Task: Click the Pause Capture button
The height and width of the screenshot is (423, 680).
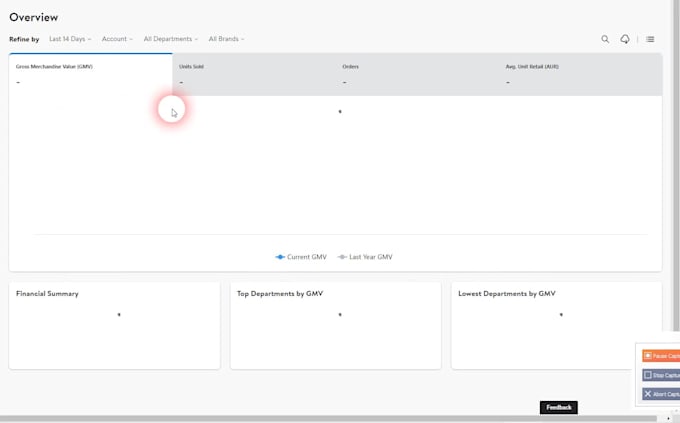Action: pos(661,356)
